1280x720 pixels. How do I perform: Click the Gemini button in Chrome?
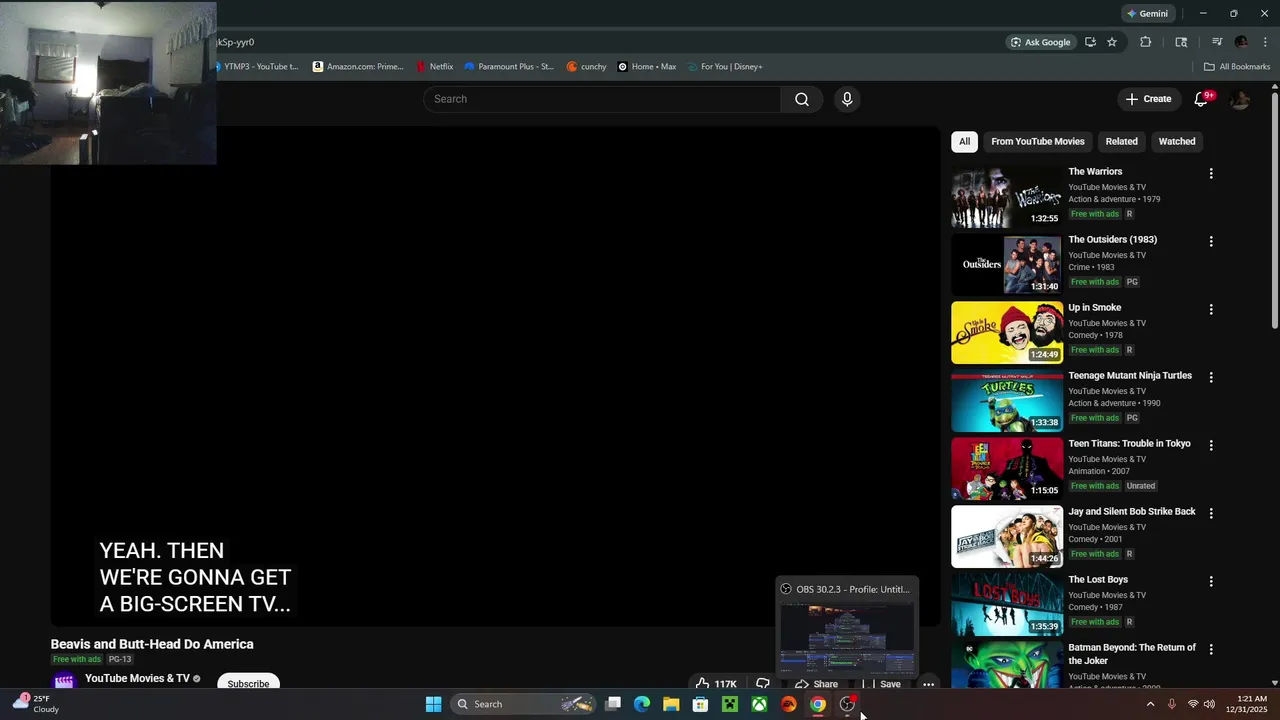(x=1147, y=14)
